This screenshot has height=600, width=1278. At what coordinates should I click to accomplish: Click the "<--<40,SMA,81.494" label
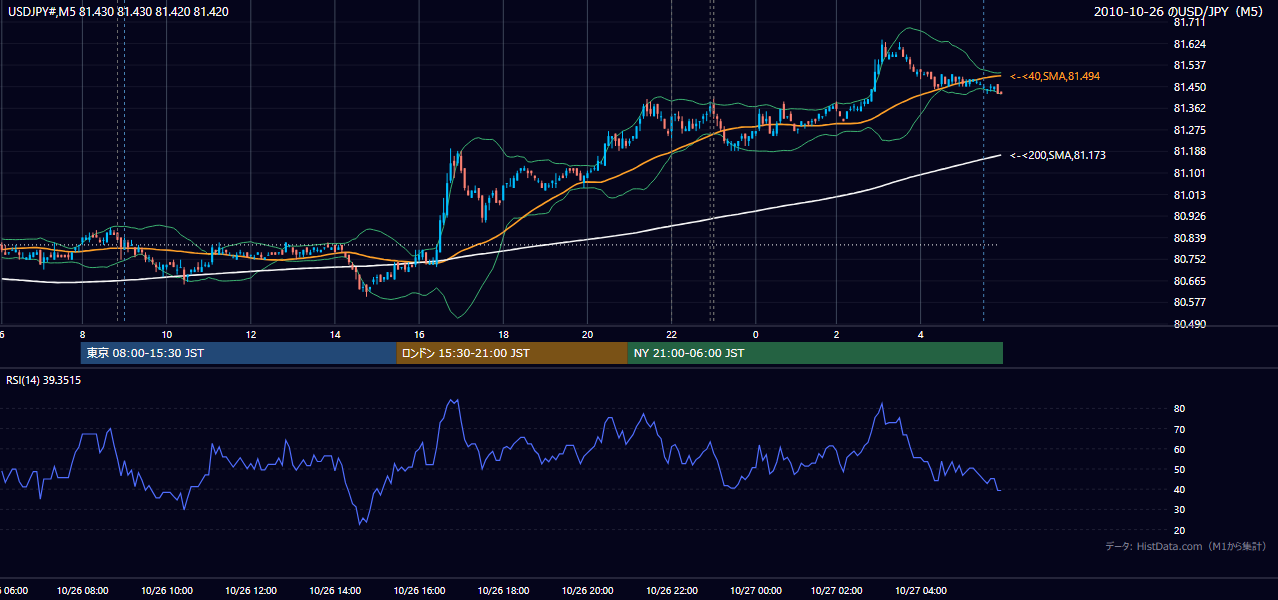(1056, 76)
